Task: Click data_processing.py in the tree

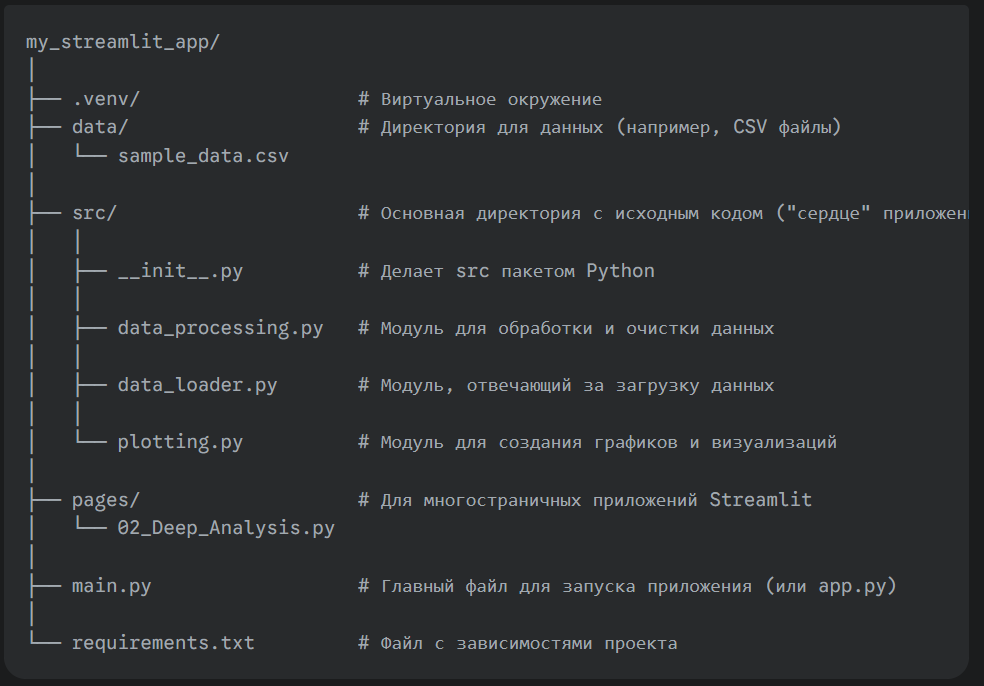Action: coord(220,328)
